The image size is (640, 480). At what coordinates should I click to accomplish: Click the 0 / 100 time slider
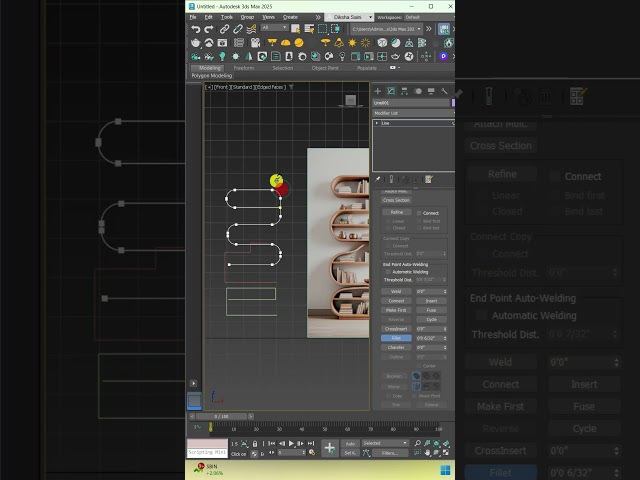click(222, 416)
